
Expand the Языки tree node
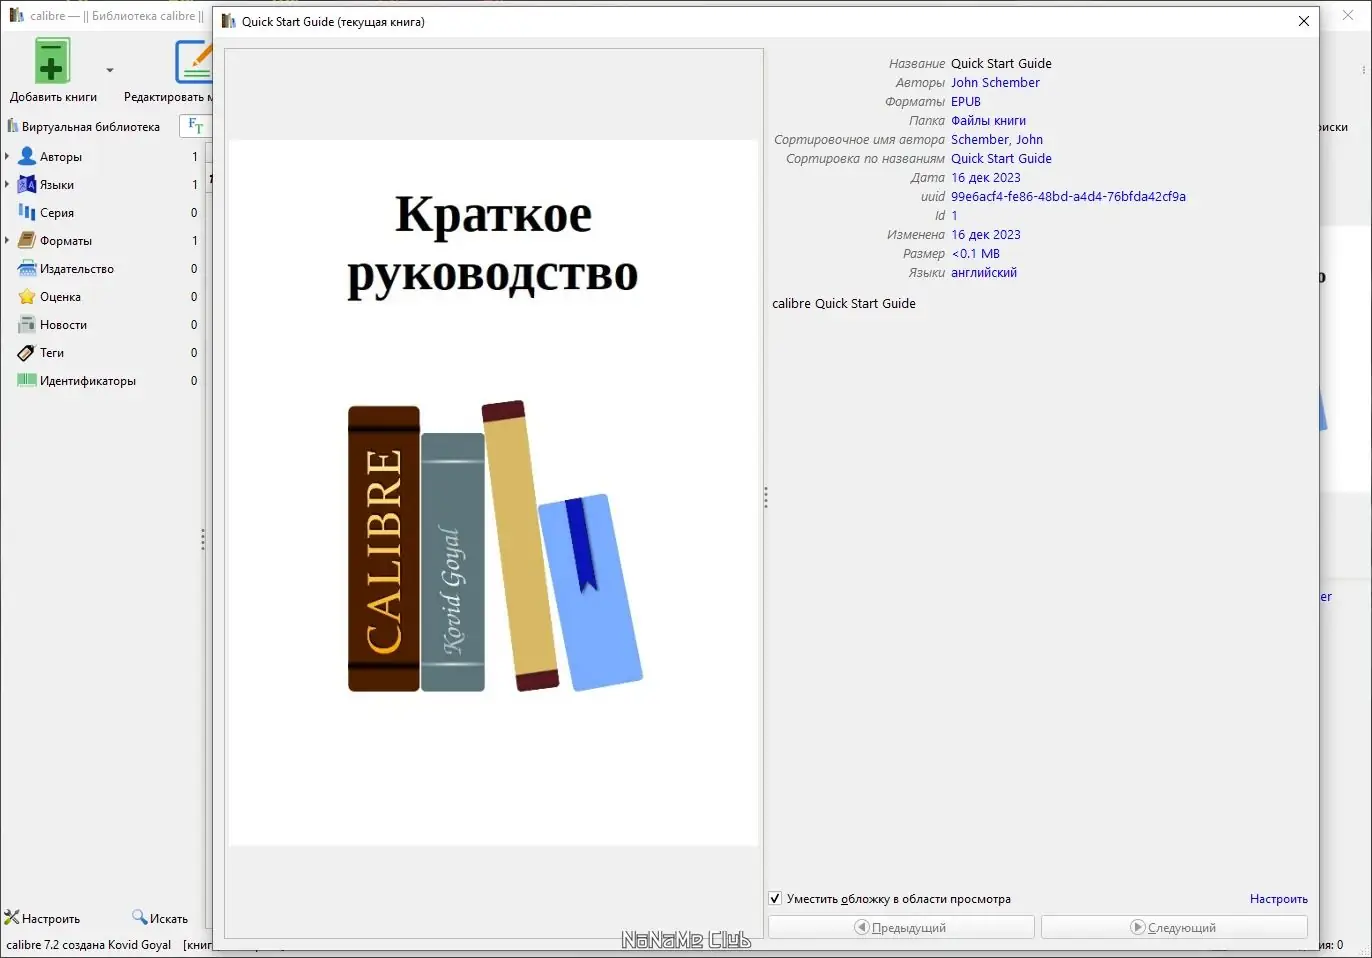pyautogui.click(x=8, y=185)
